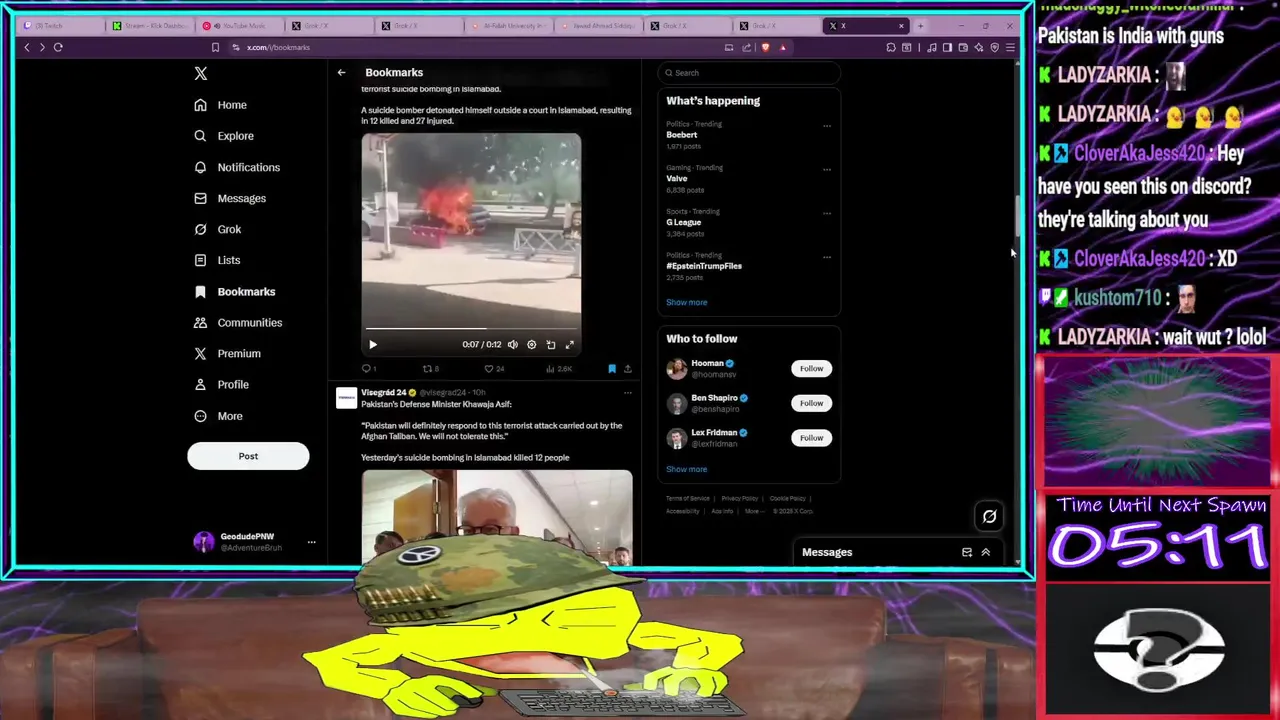Play the burning car video
Screen dimensions: 1280x720
click(x=373, y=344)
